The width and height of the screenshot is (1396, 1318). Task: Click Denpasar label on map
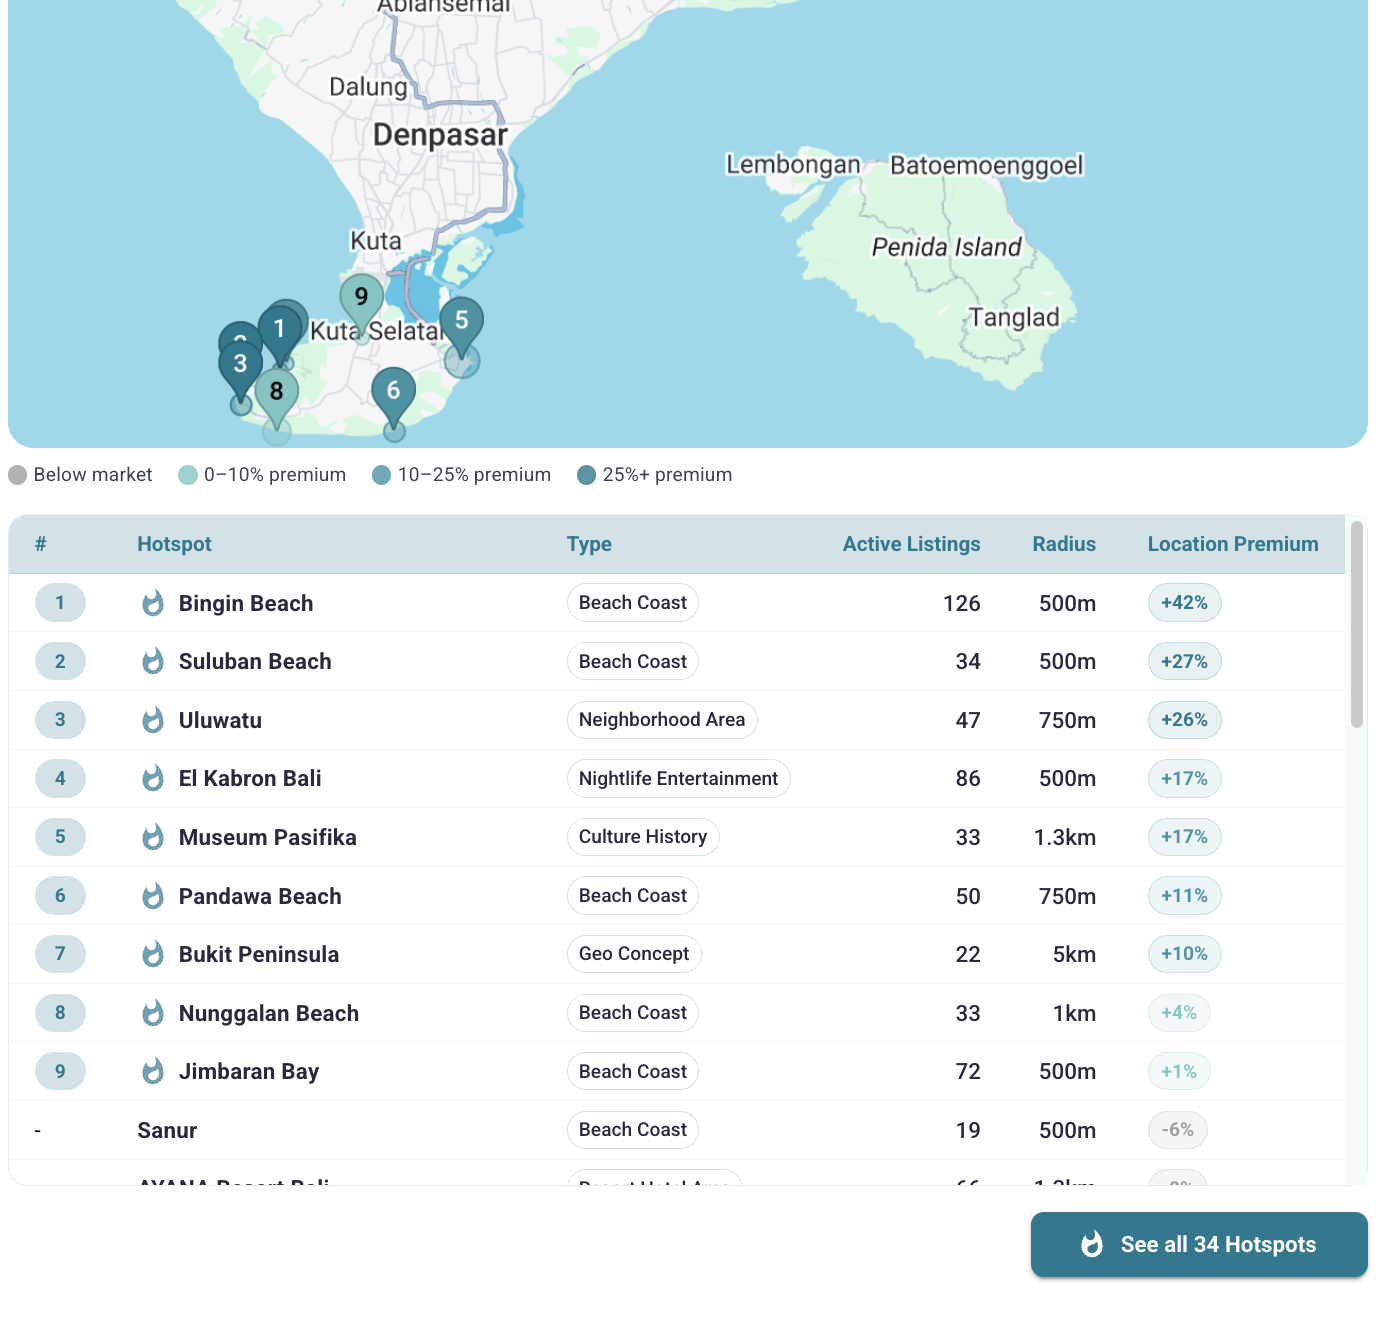[x=440, y=135]
